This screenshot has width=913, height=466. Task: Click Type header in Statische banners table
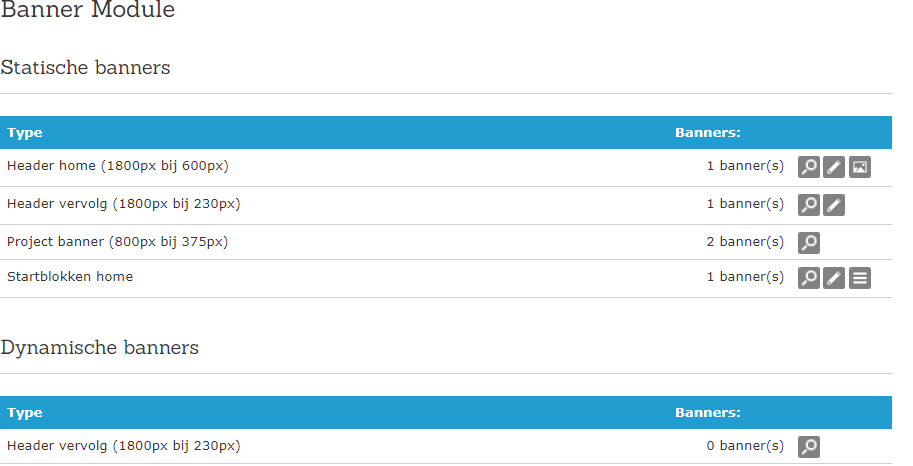[25, 133]
